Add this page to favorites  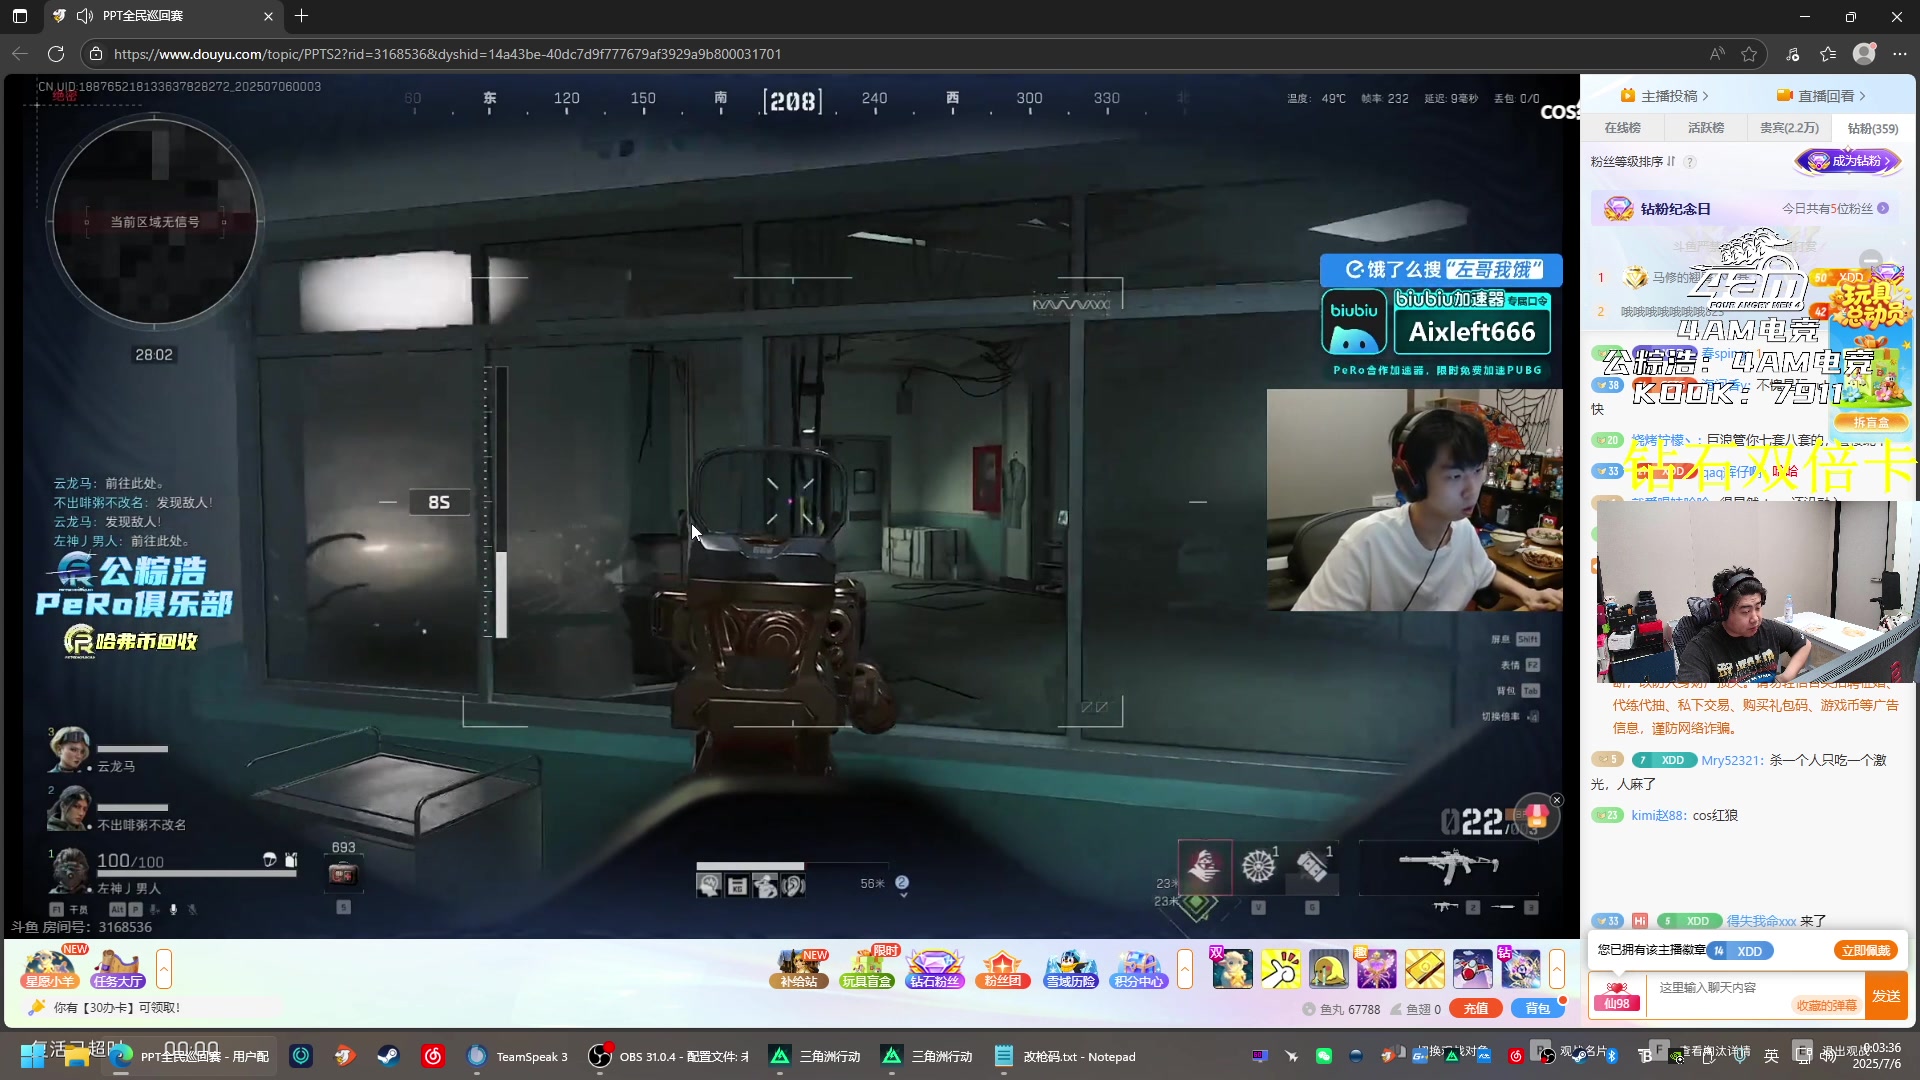coord(1749,54)
